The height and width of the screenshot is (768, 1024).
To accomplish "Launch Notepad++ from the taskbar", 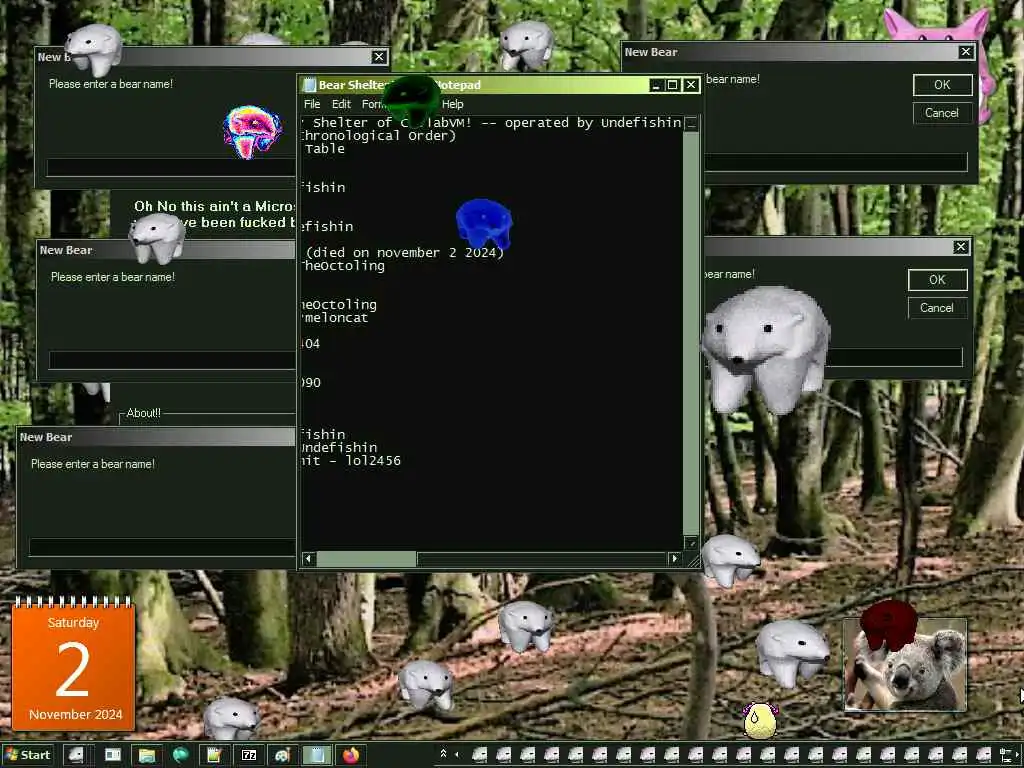I will (x=214, y=755).
